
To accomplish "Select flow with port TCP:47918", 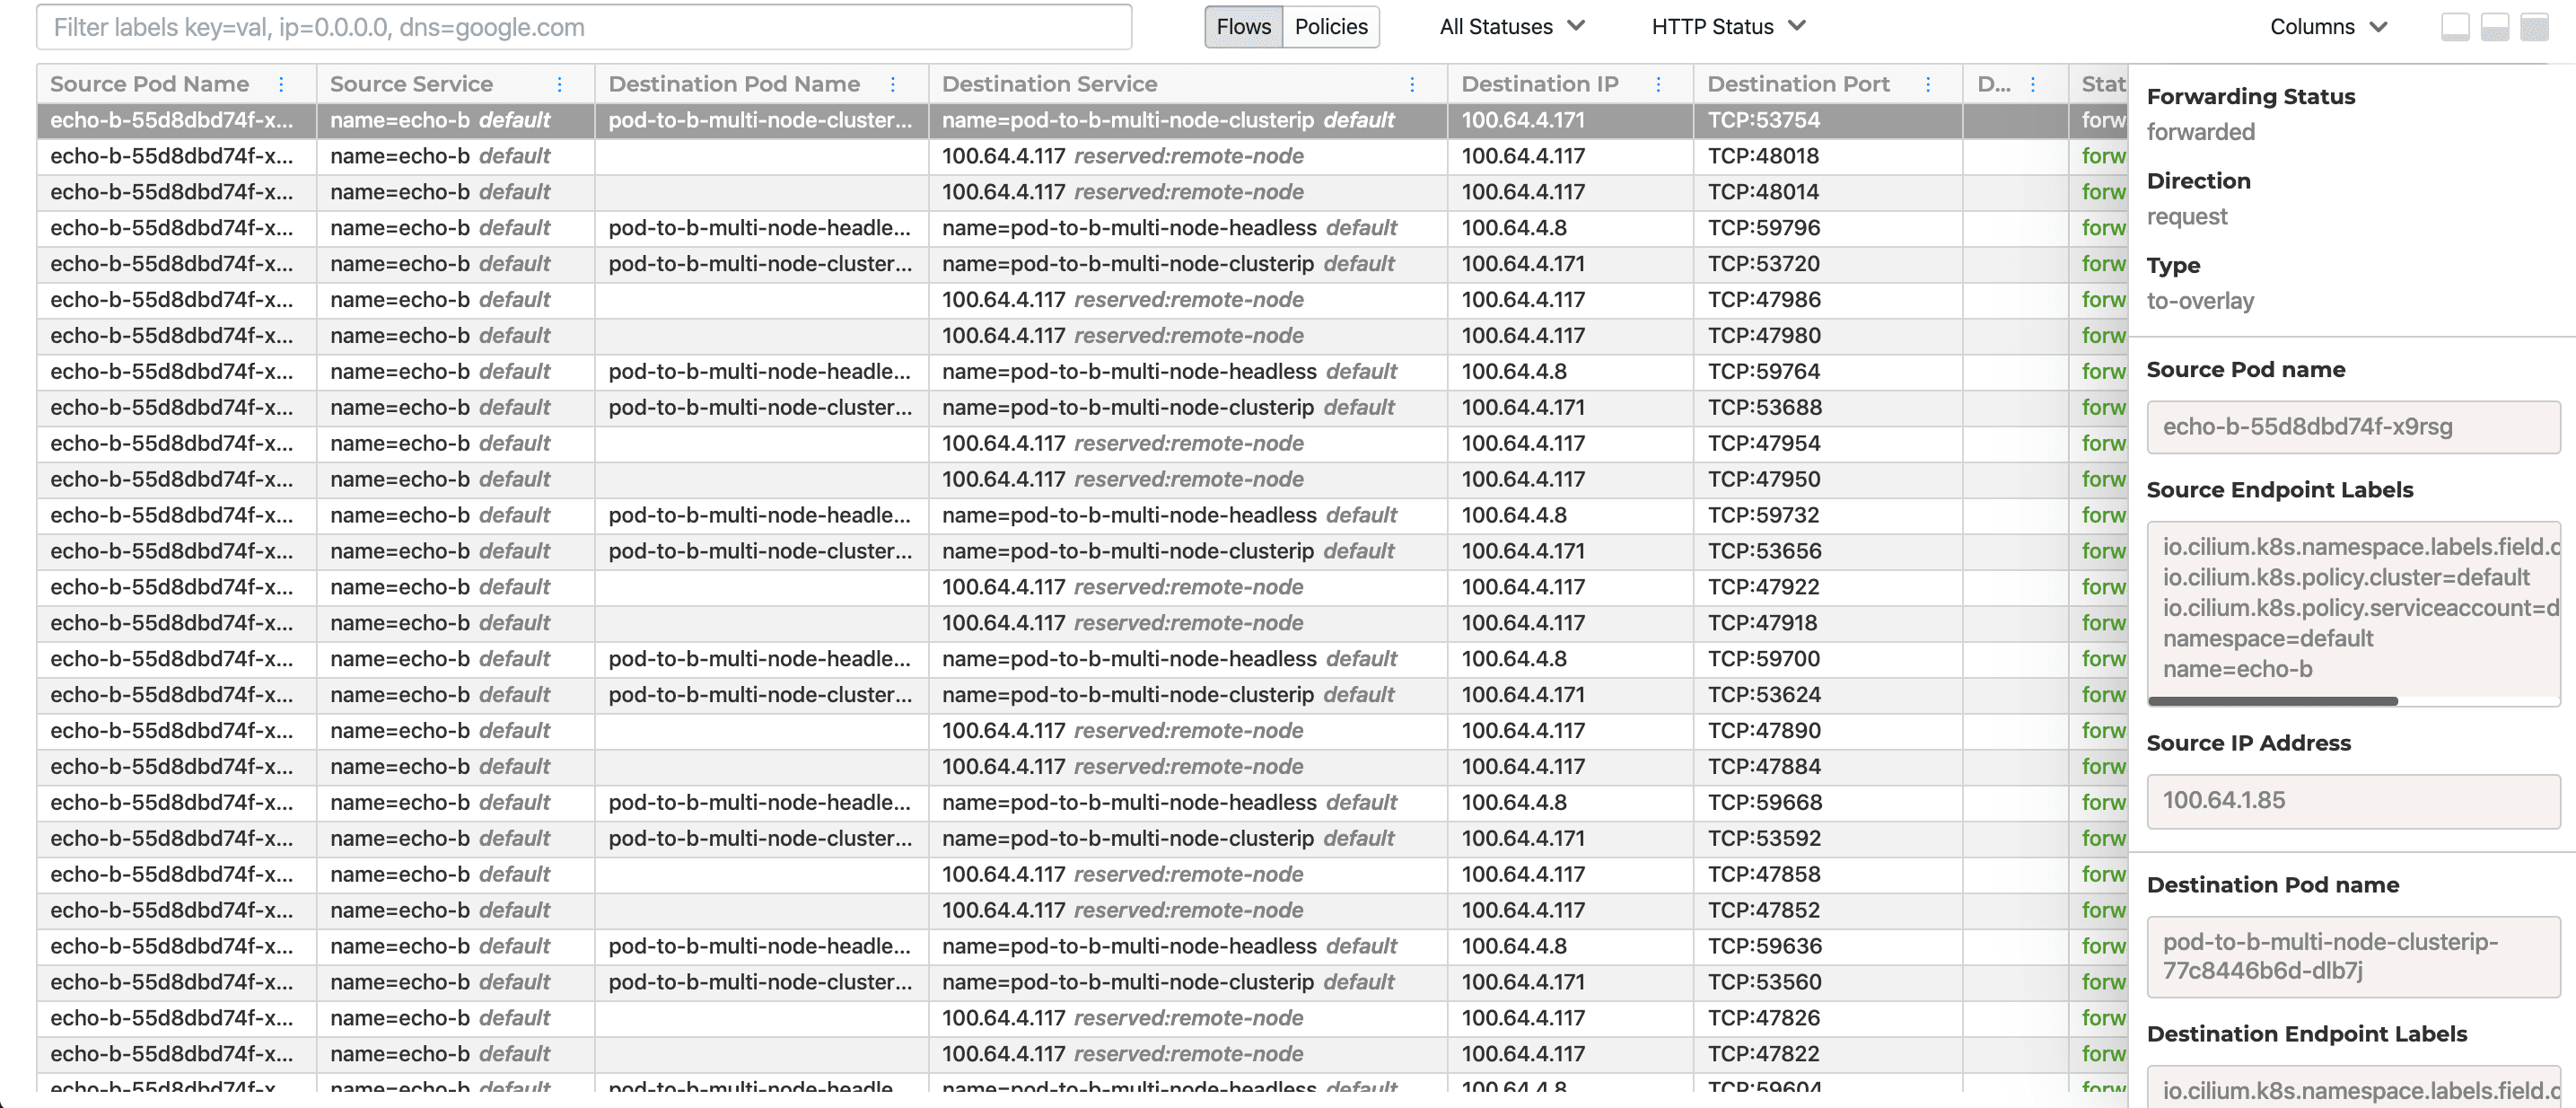I will pos(1082,624).
